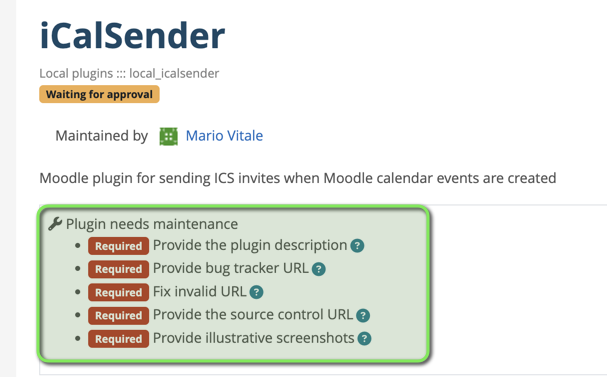Show help for source control URL requirement
The height and width of the screenshot is (377, 607).
363,315
